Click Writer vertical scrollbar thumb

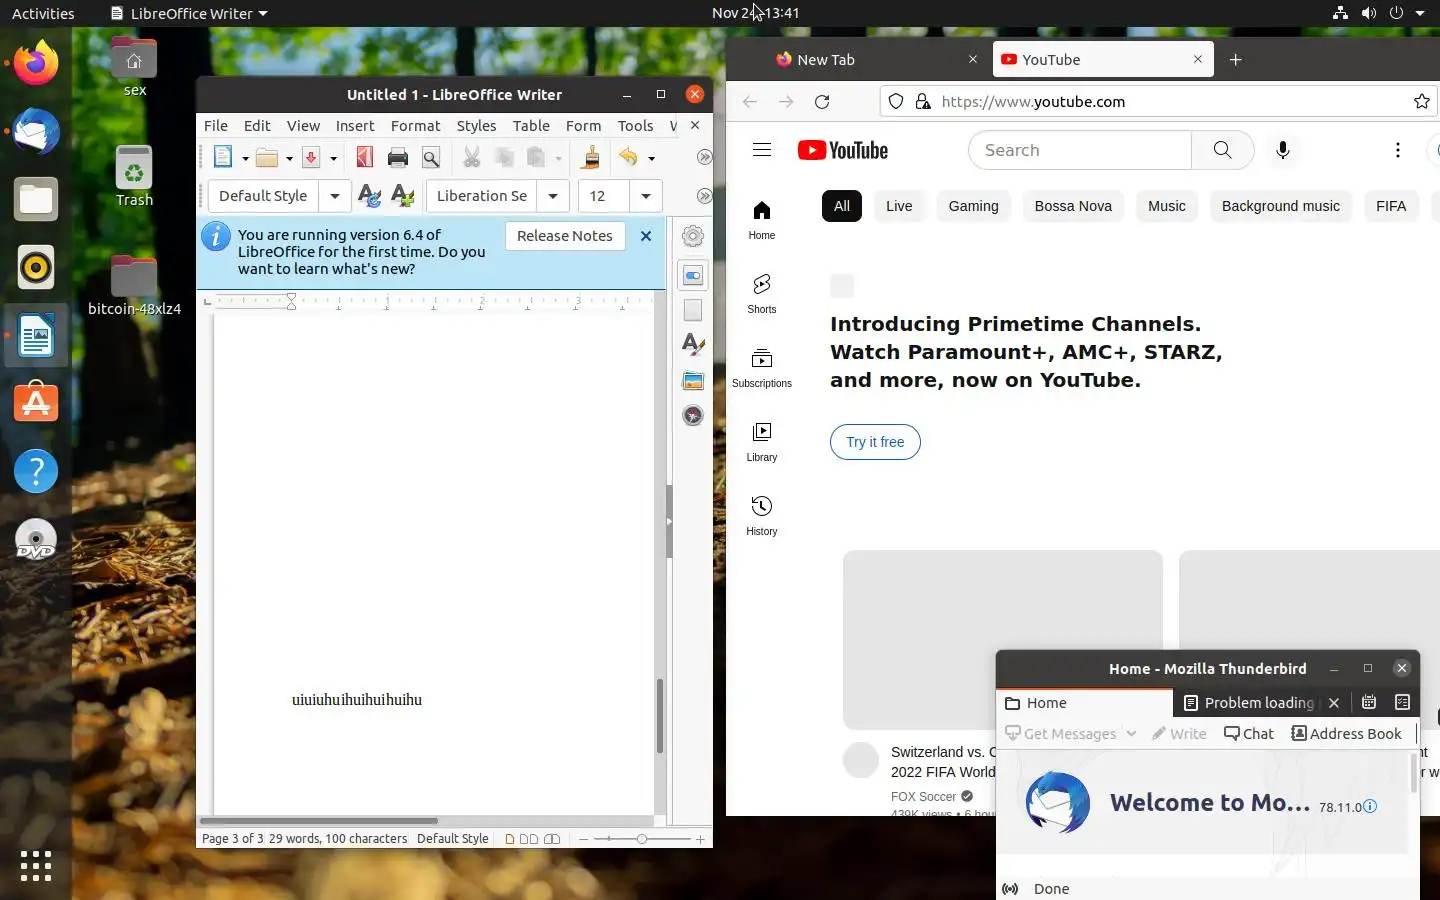(660, 716)
